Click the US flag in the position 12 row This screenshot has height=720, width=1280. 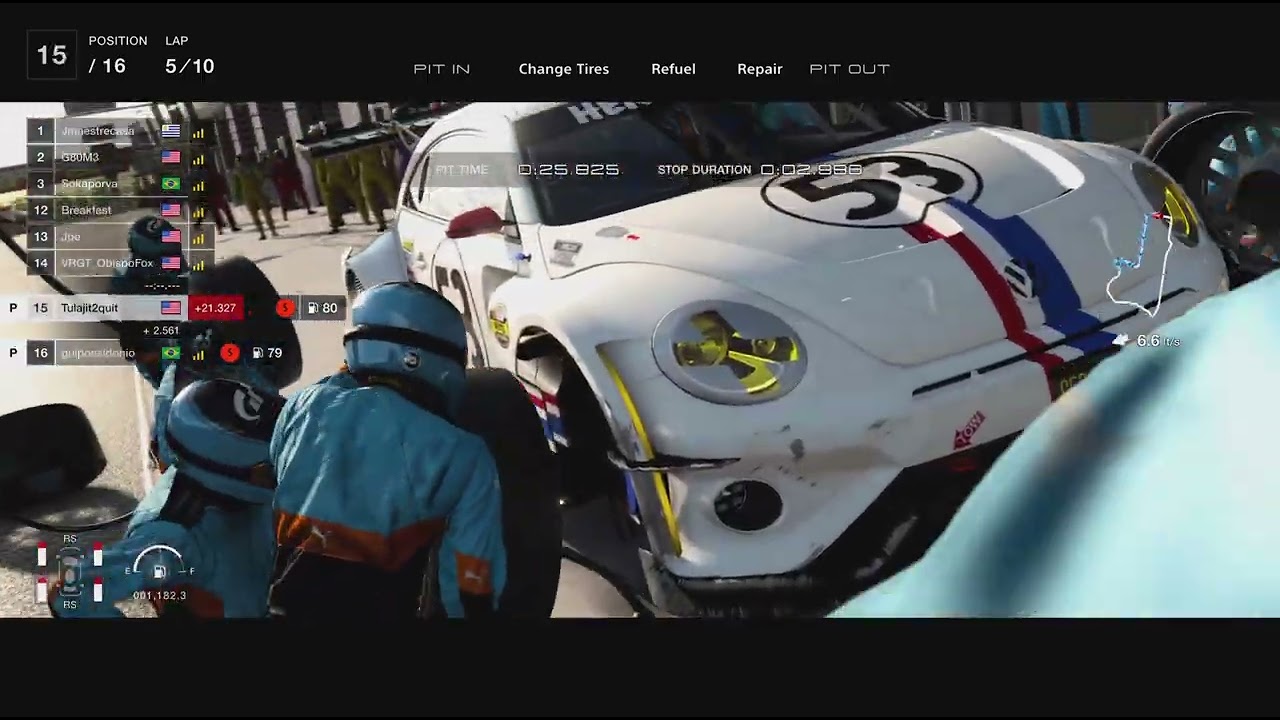171,210
